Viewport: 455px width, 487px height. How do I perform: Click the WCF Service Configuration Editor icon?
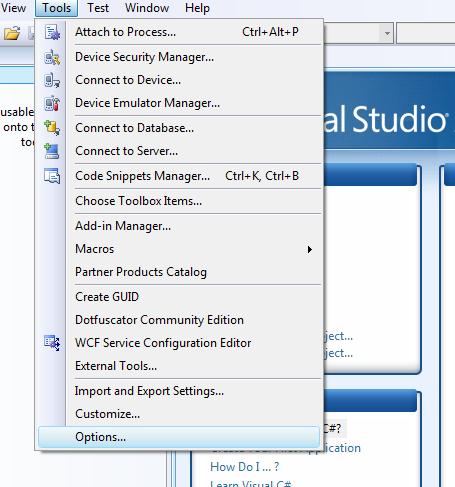52,343
